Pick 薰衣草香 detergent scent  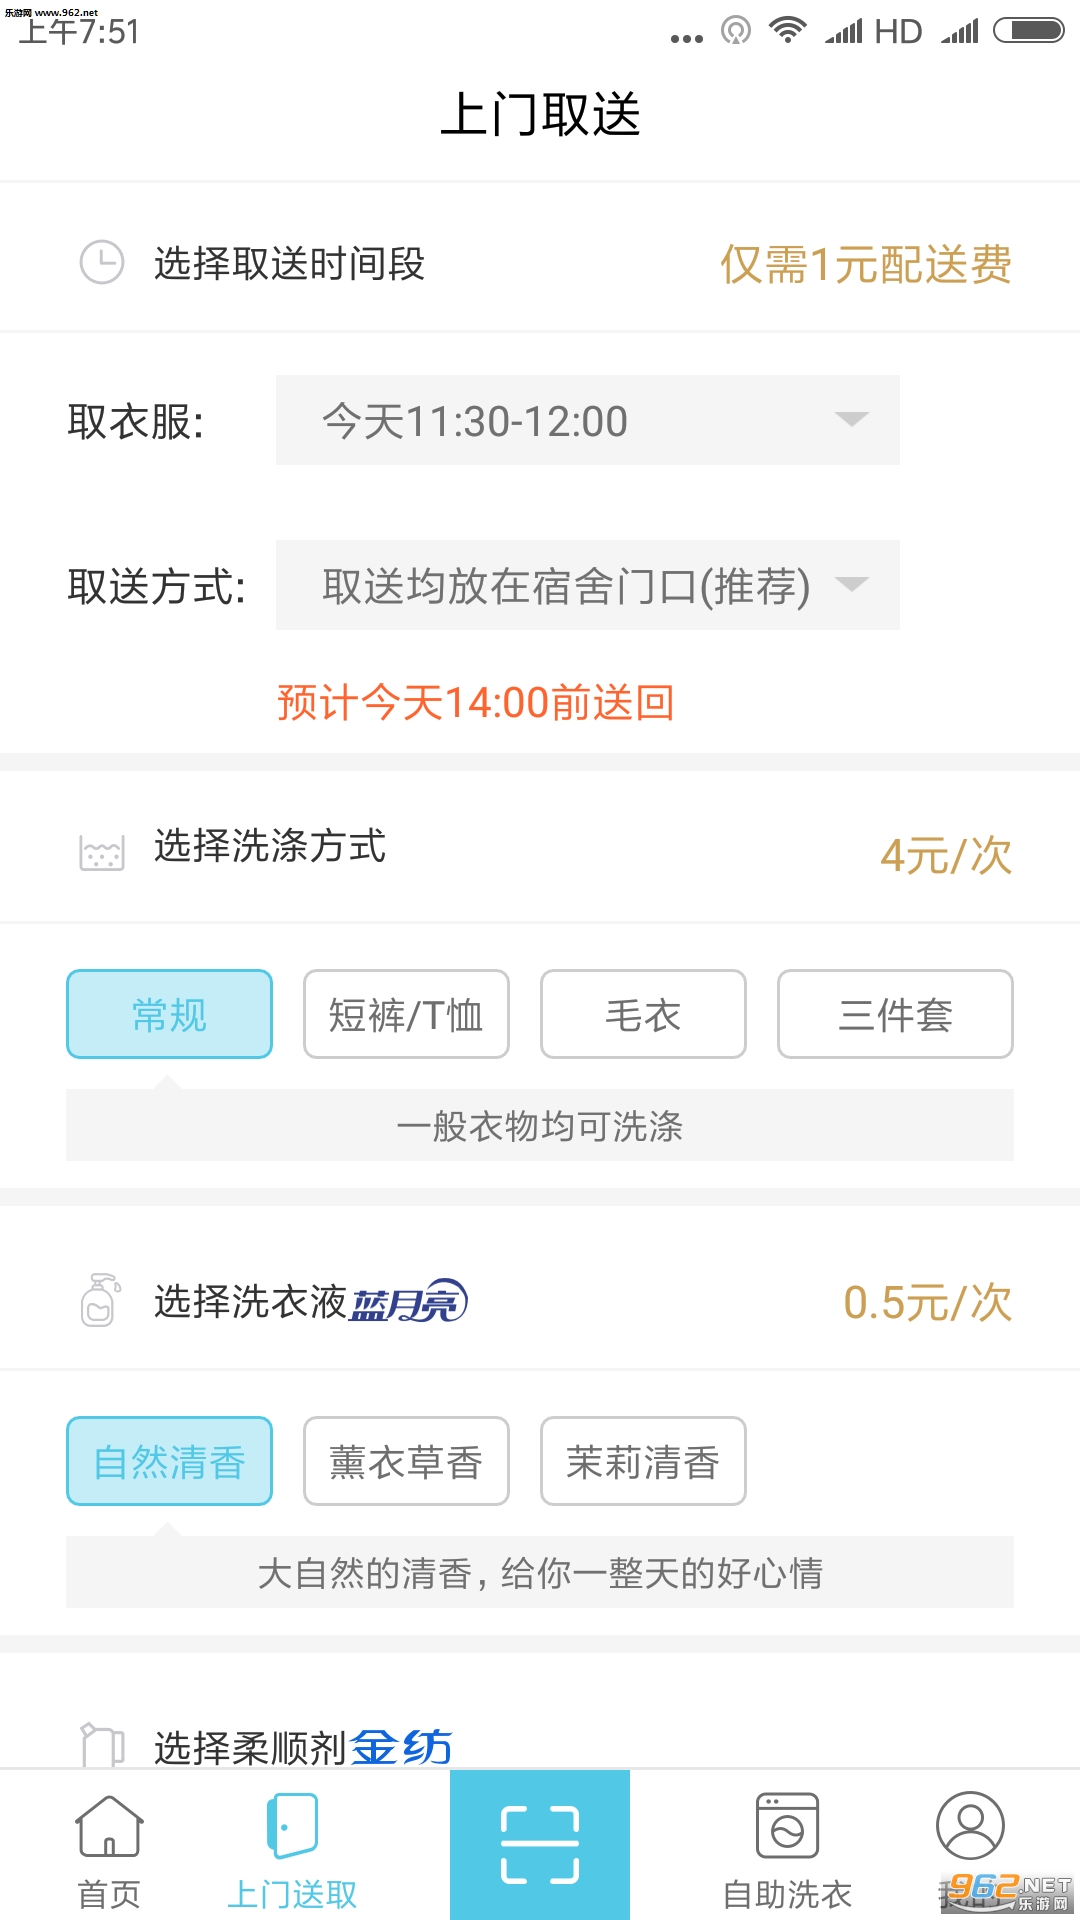tap(406, 1461)
